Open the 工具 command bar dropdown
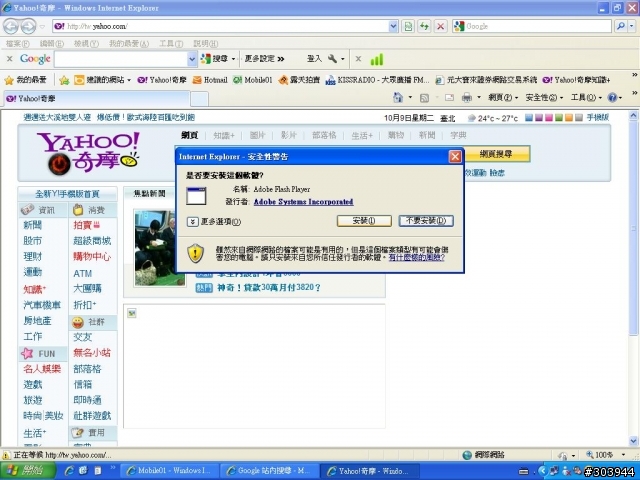The image size is (640, 480). [586, 98]
